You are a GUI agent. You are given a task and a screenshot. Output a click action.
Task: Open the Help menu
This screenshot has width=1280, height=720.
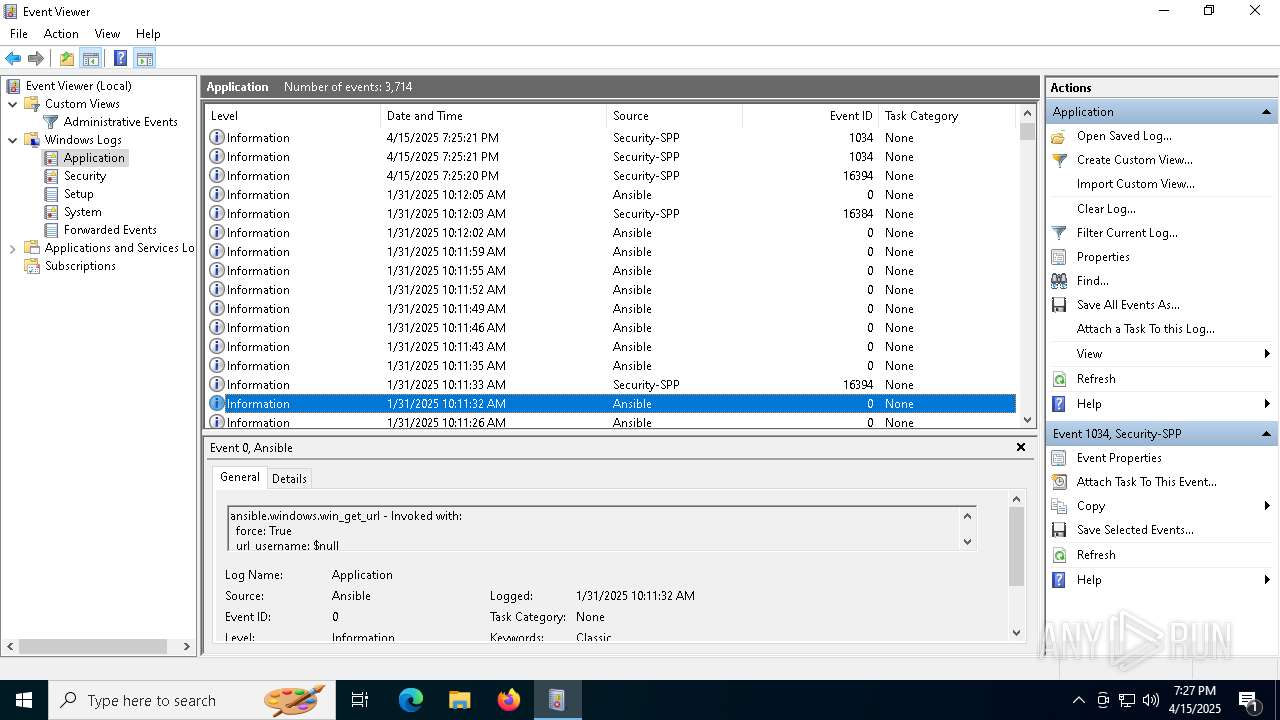[148, 34]
